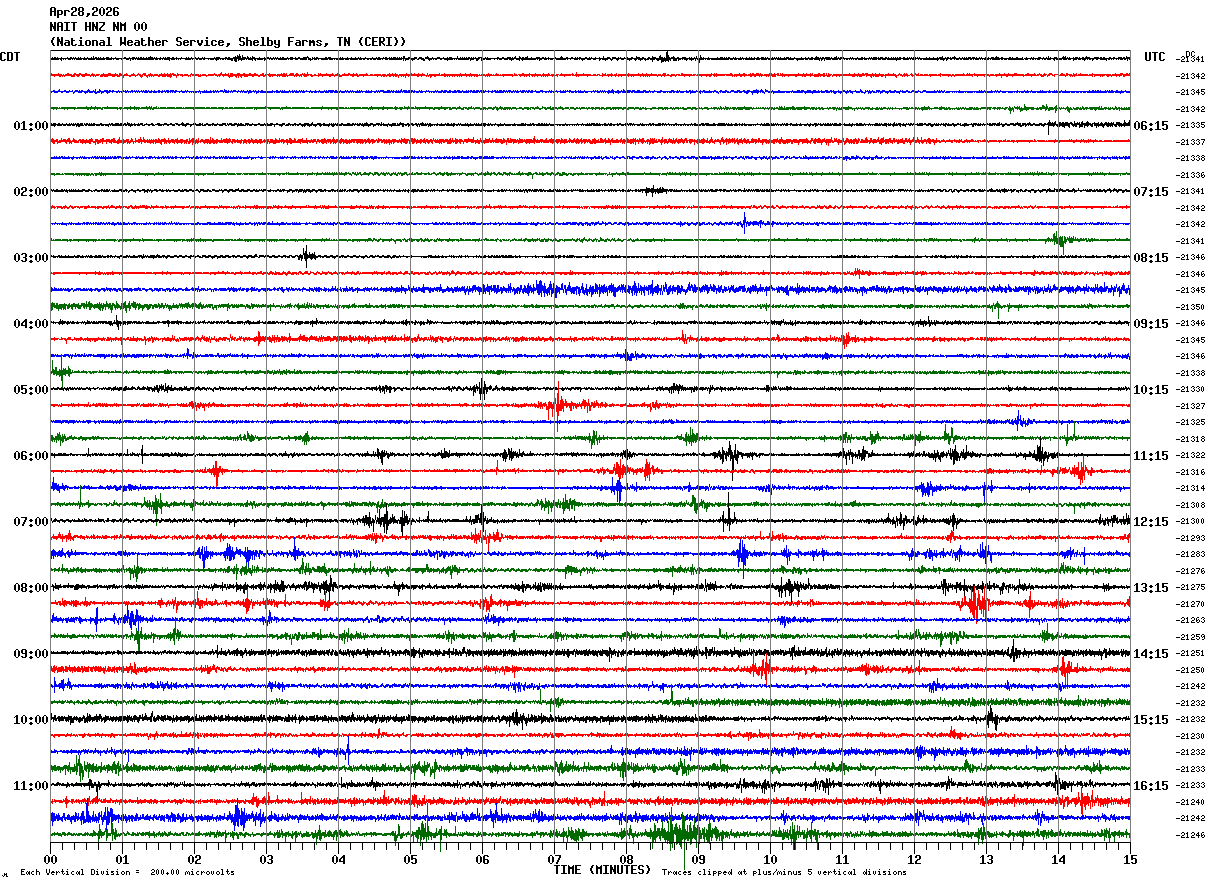Click minute 15 on the bottom time axis
Image resolution: width=1210 pixels, height=886 pixels.
[x=1130, y=859]
